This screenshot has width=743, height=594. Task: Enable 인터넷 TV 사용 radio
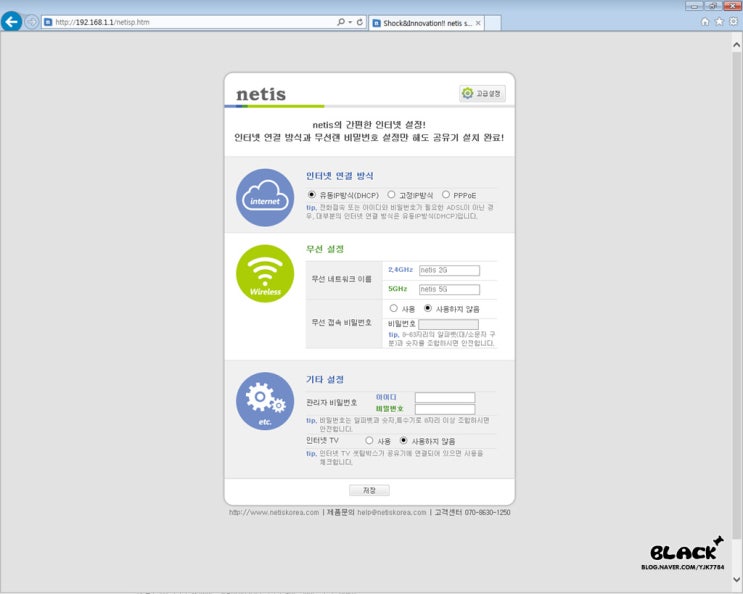pyautogui.click(x=369, y=441)
